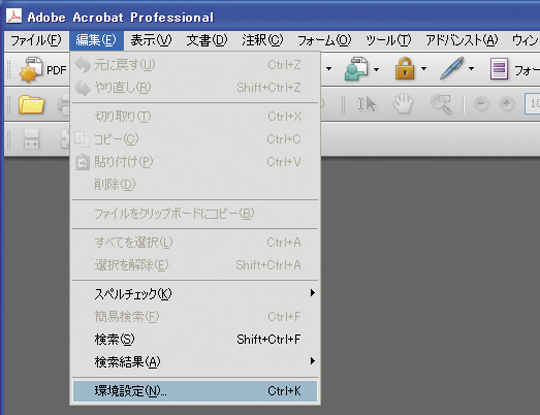The height and width of the screenshot is (415, 540).
Task: Select the sign pen icon
Action: [451, 69]
